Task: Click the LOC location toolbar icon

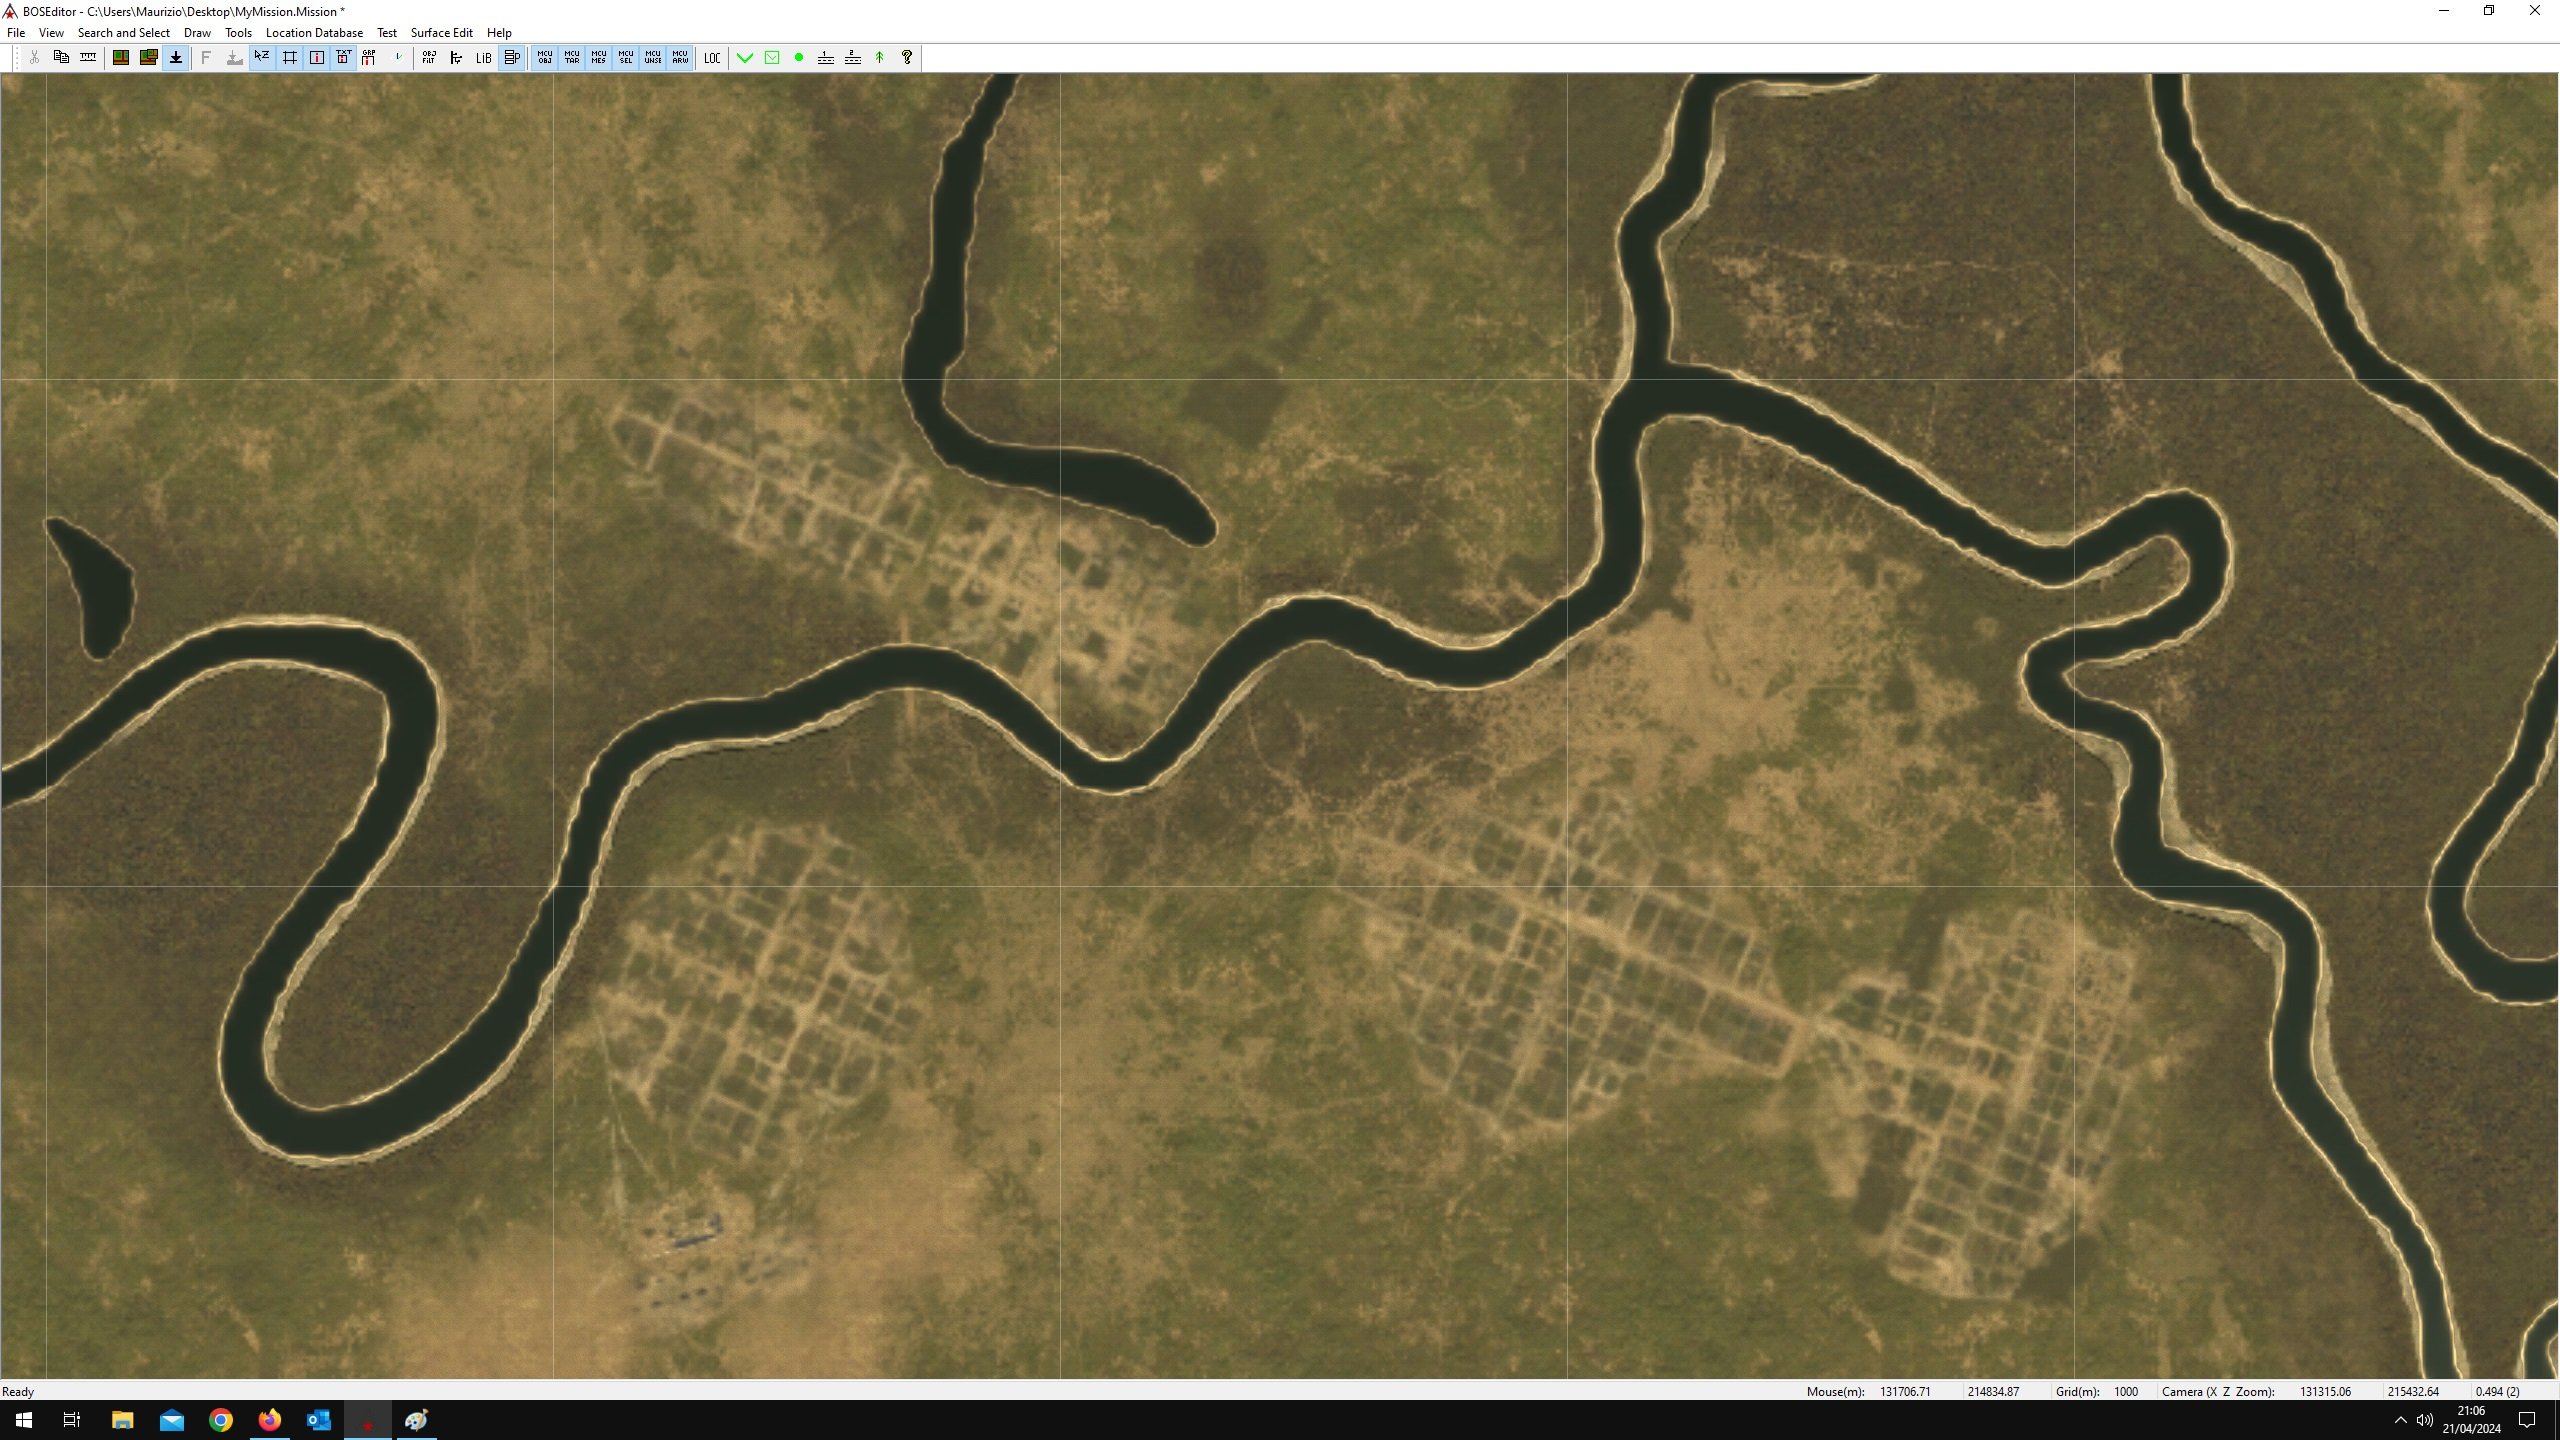Action: tap(712, 57)
